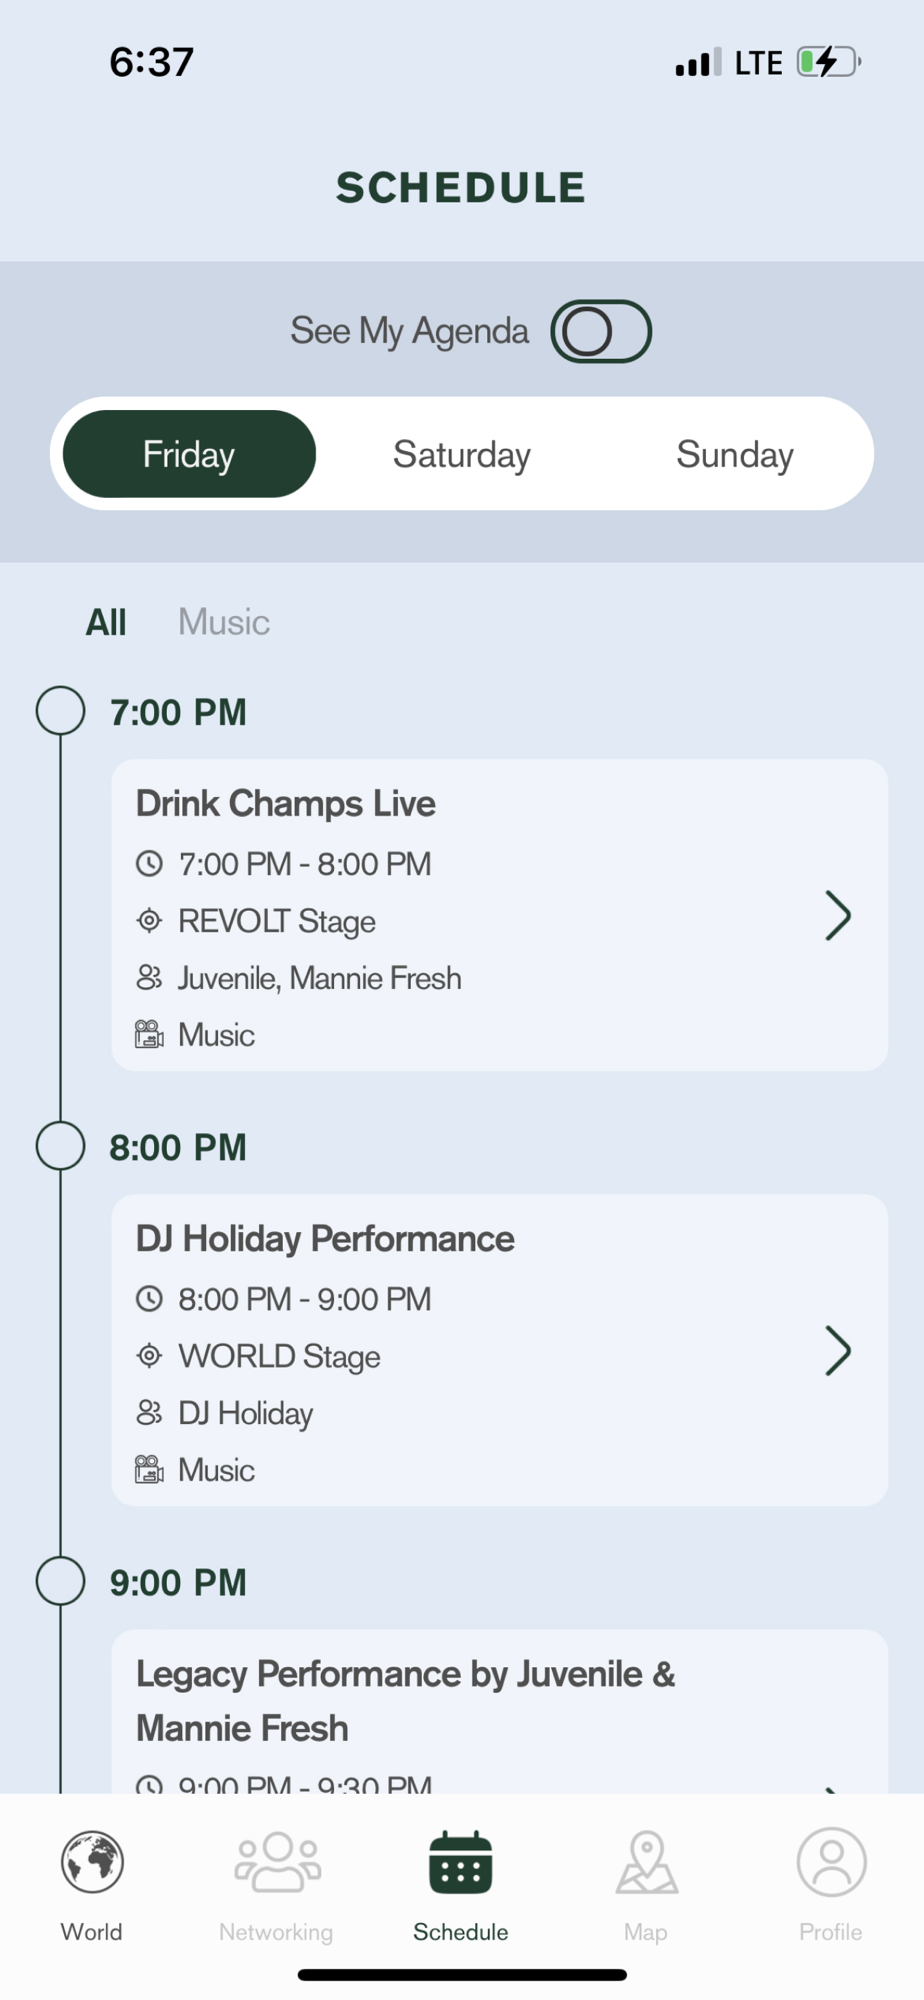Tap the Schedule calendar icon

461,1862
